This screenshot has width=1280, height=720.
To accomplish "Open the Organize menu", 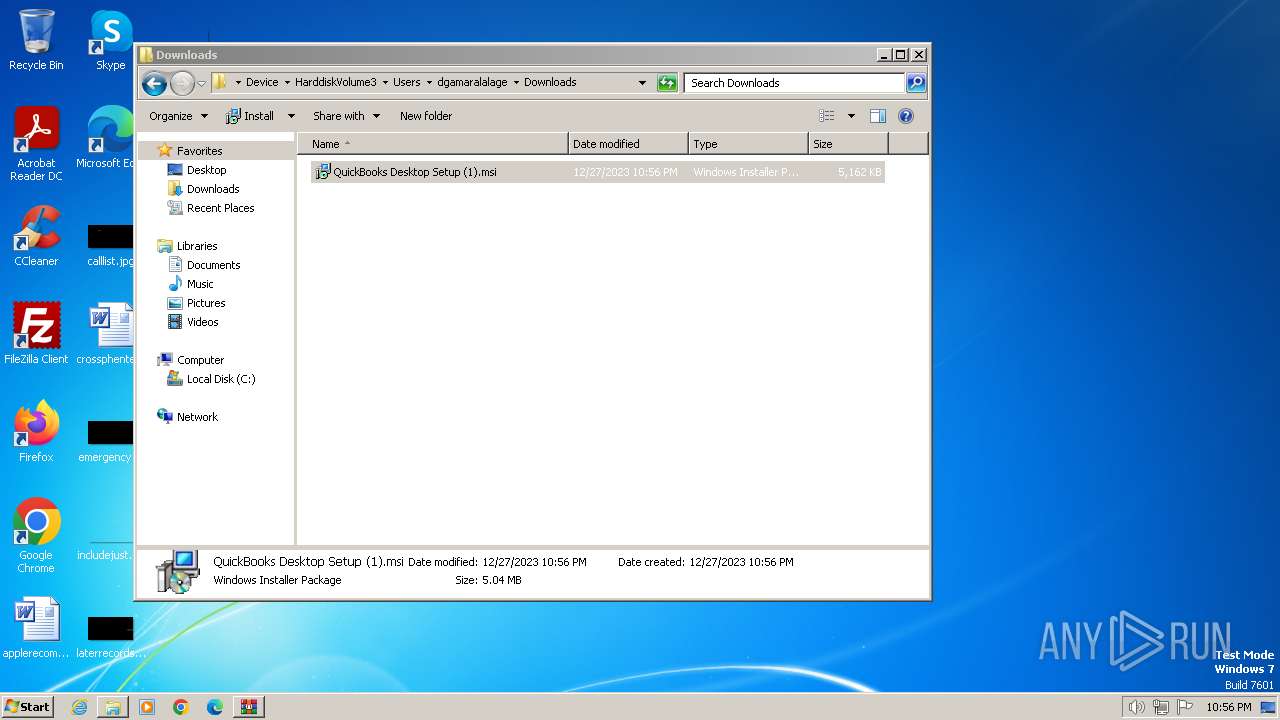I will point(178,116).
